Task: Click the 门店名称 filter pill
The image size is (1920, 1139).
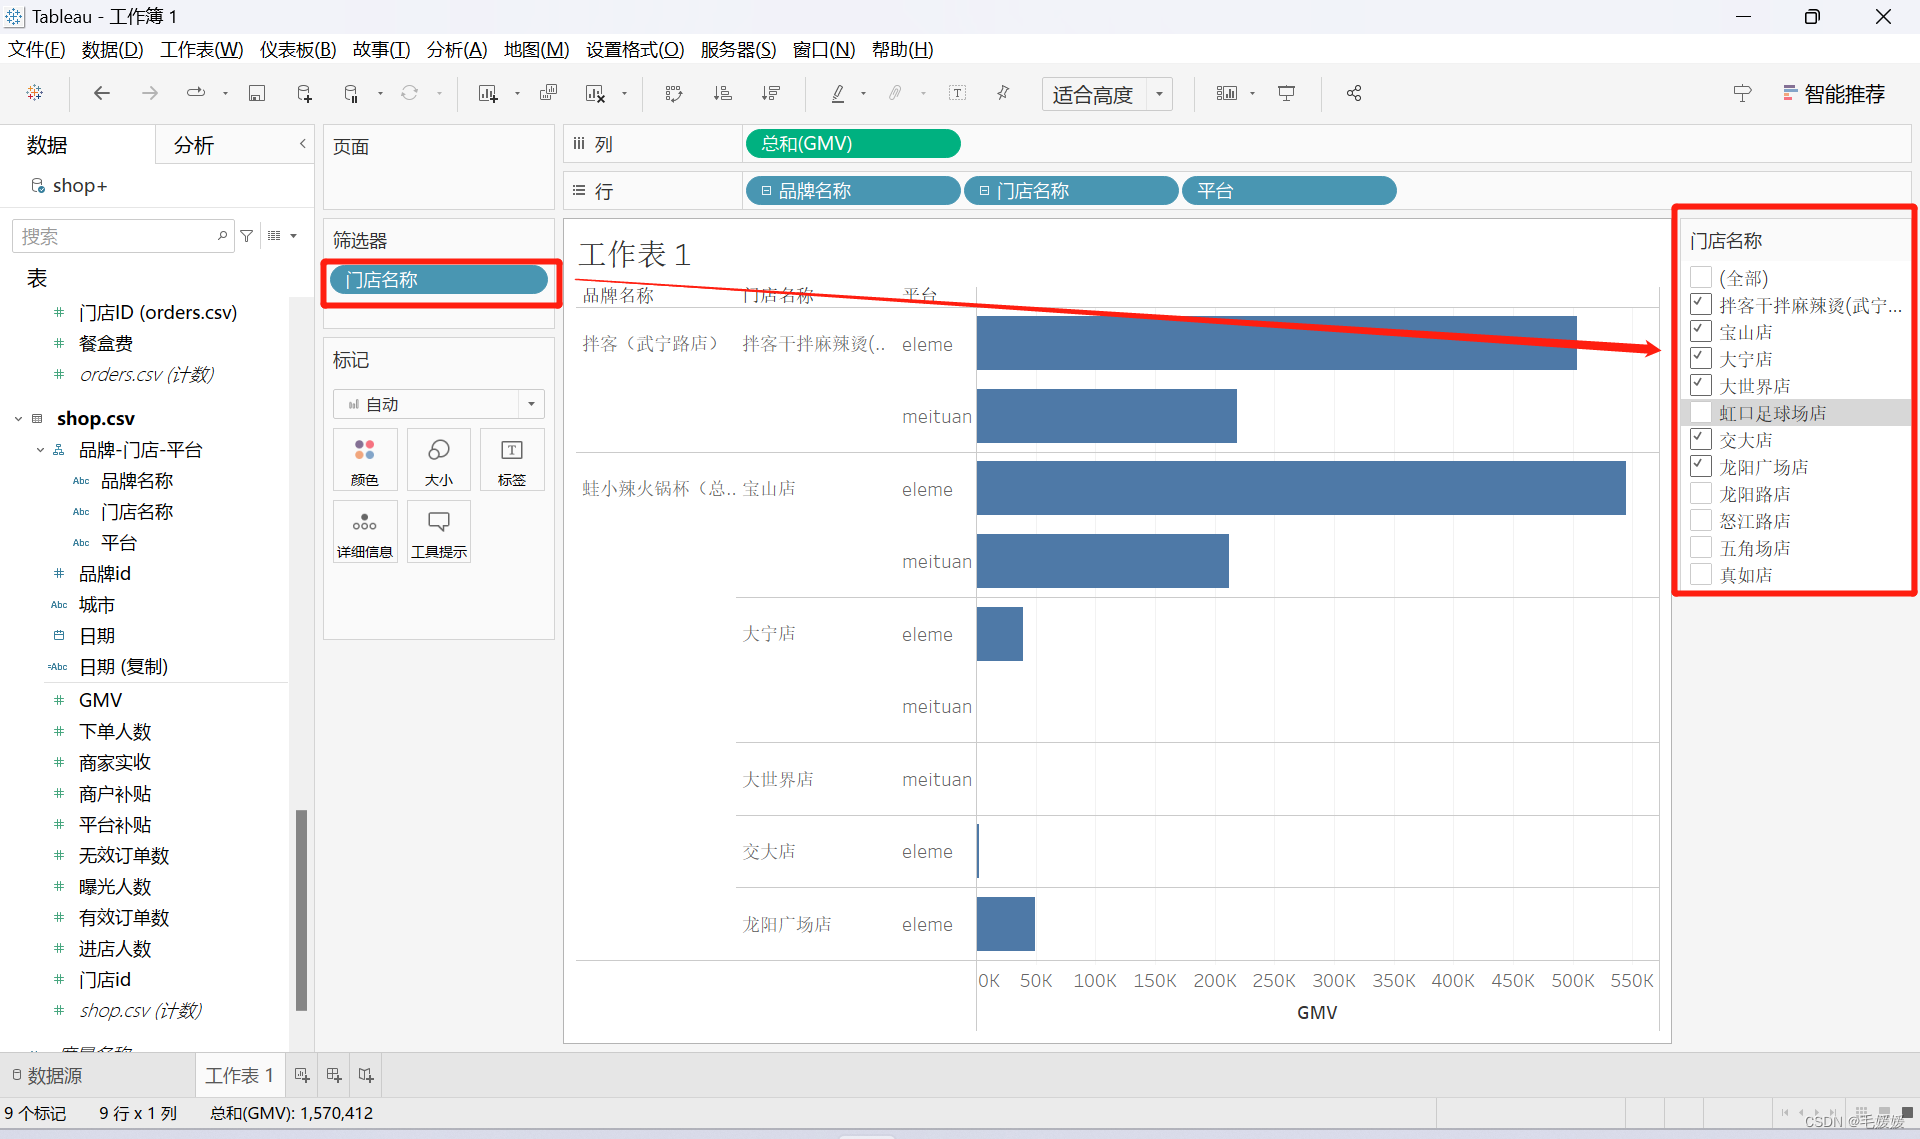Action: click(439, 280)
